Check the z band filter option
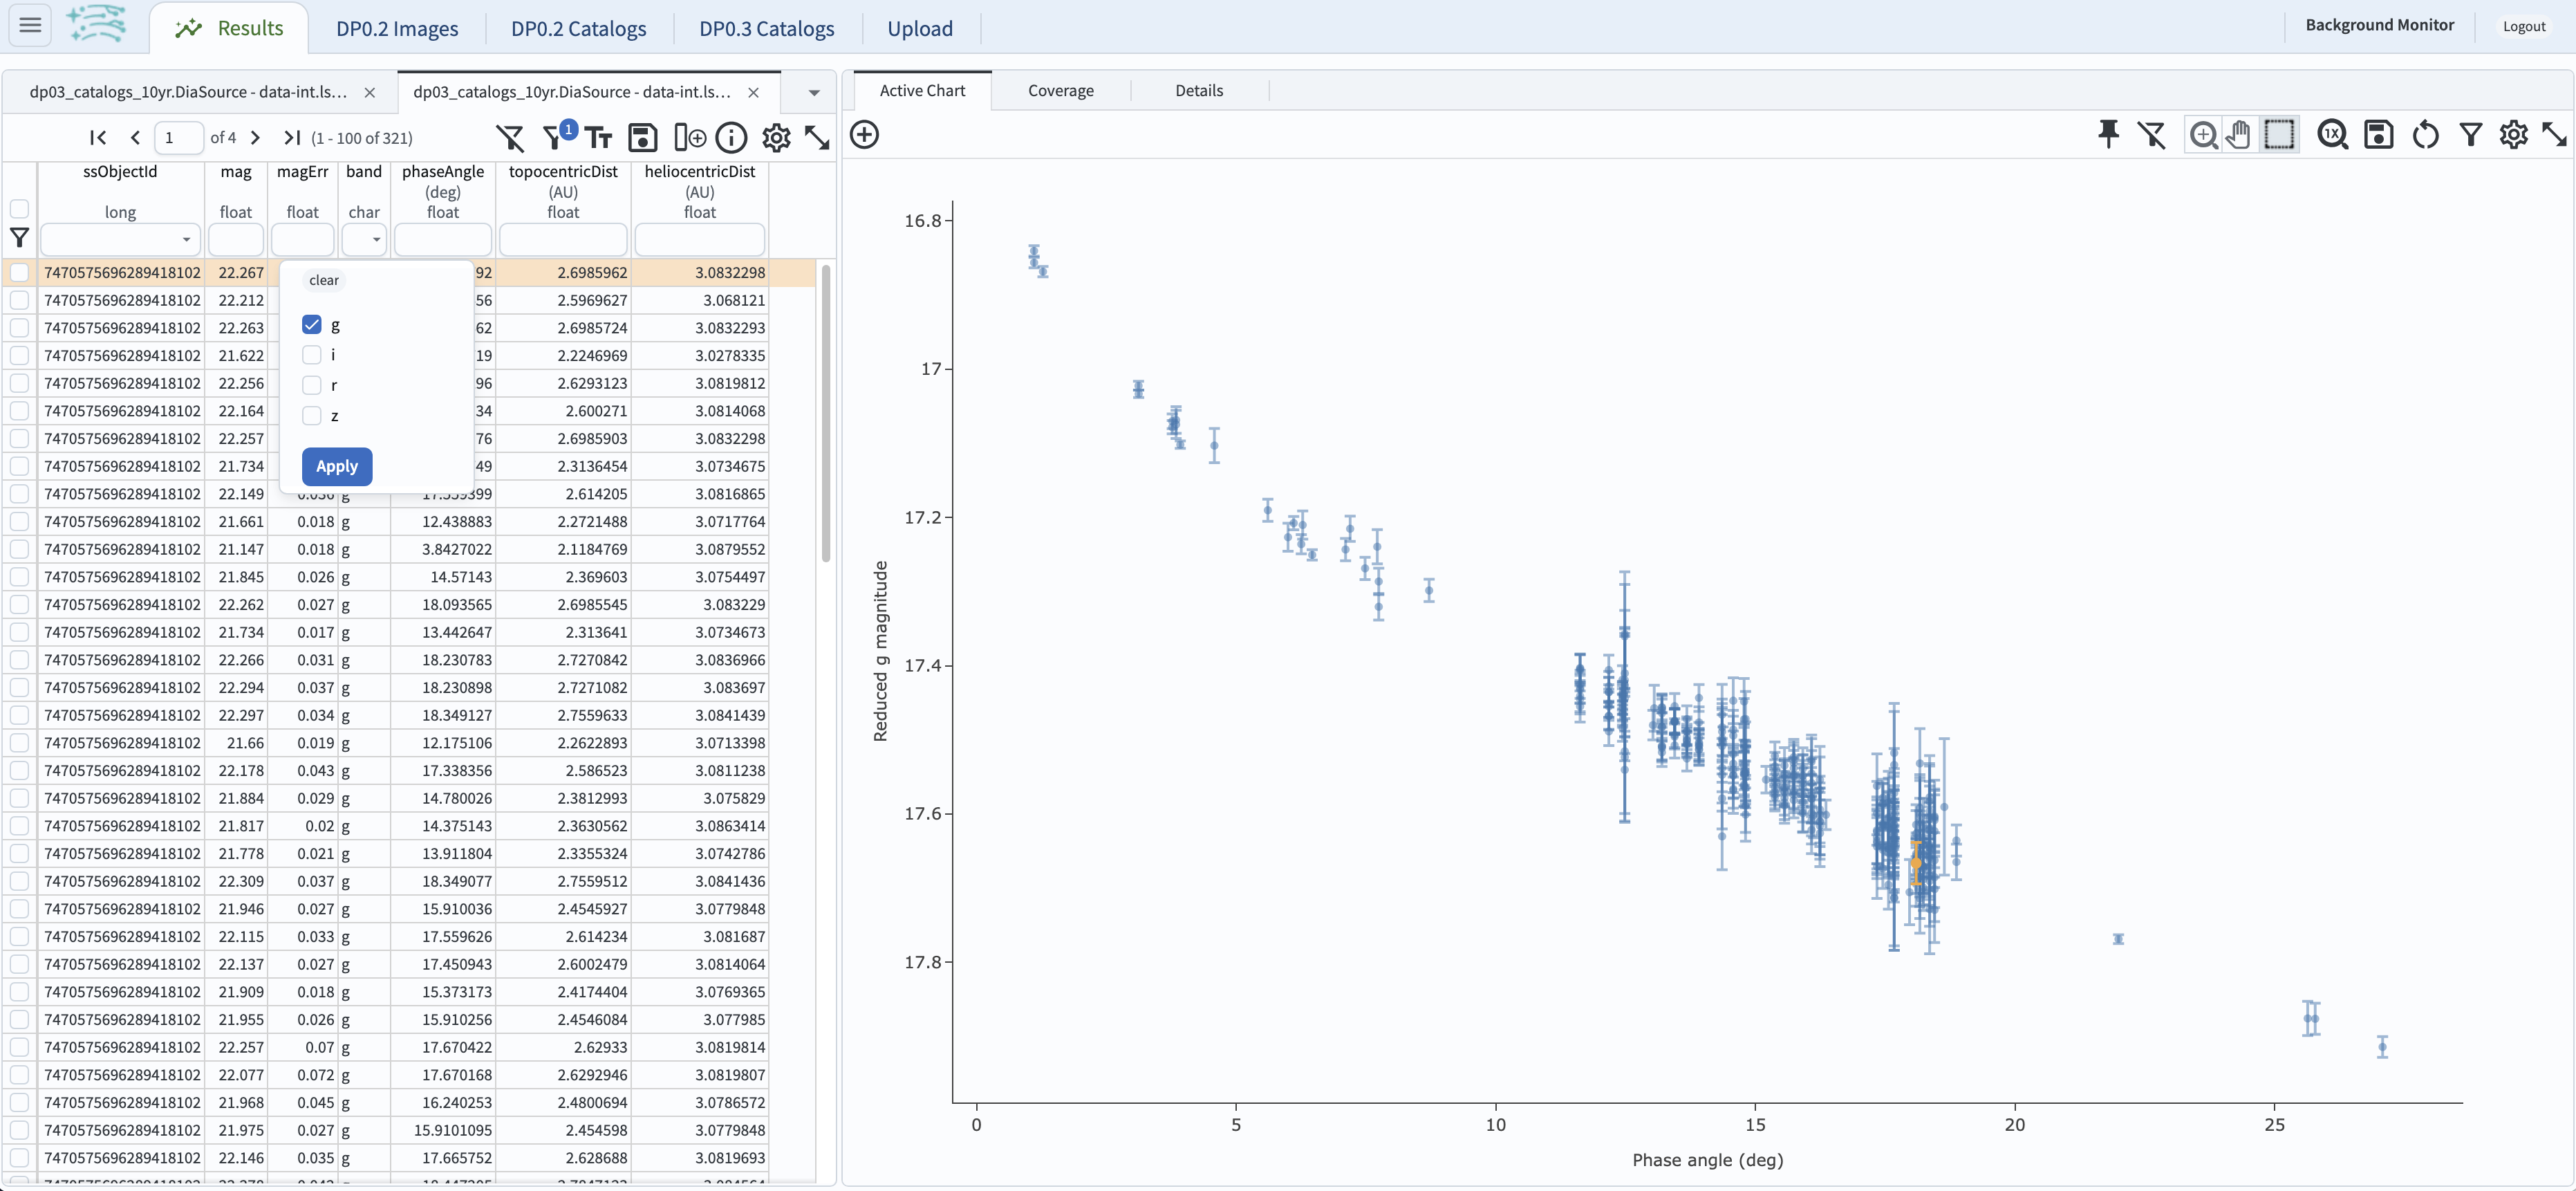 click(312, 415)
